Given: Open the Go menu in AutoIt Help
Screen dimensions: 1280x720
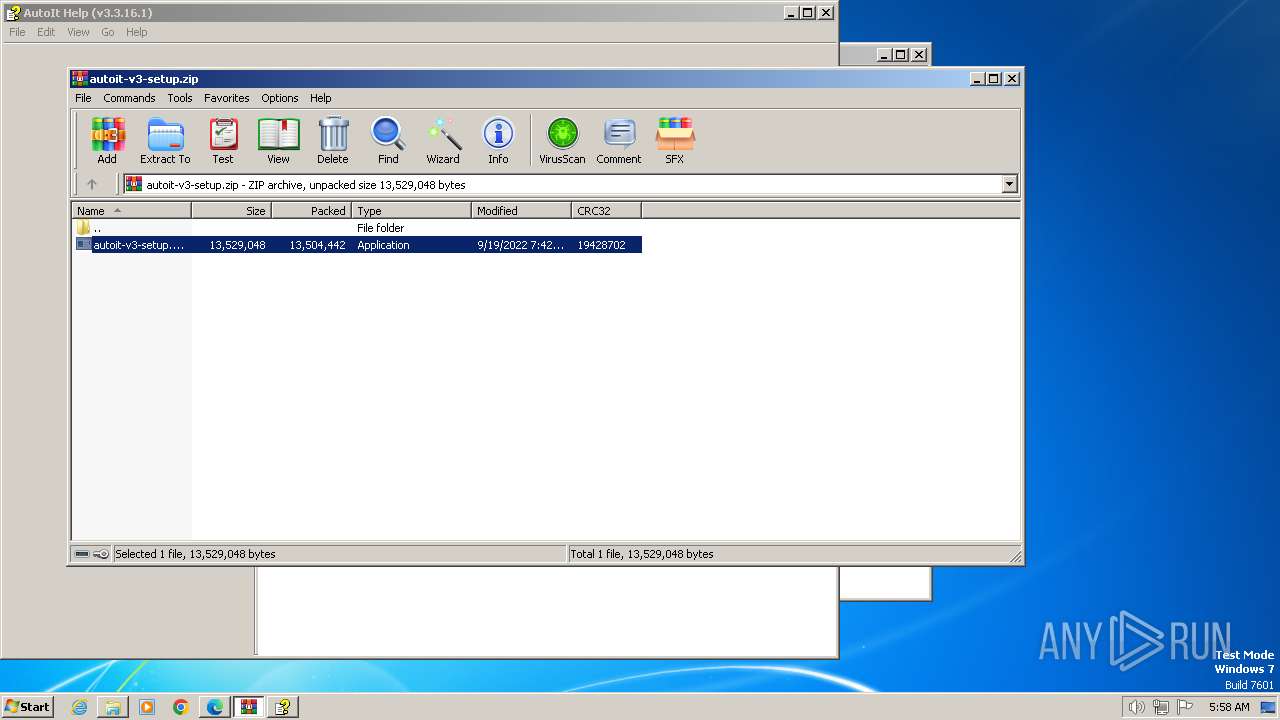Looking at the screenshot, I should pyautogui.click(x=107, y=32).
